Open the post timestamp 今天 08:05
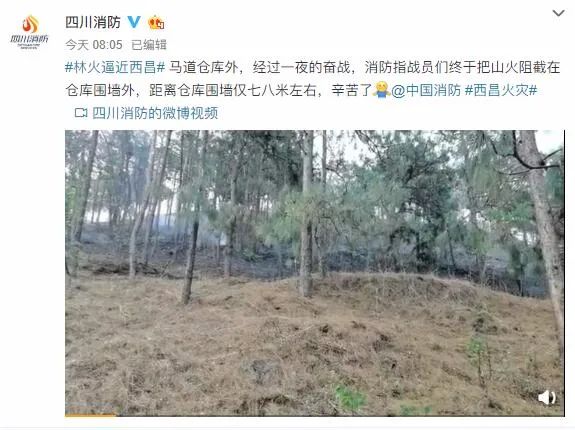The image size is (575, 430). (94, 45)
